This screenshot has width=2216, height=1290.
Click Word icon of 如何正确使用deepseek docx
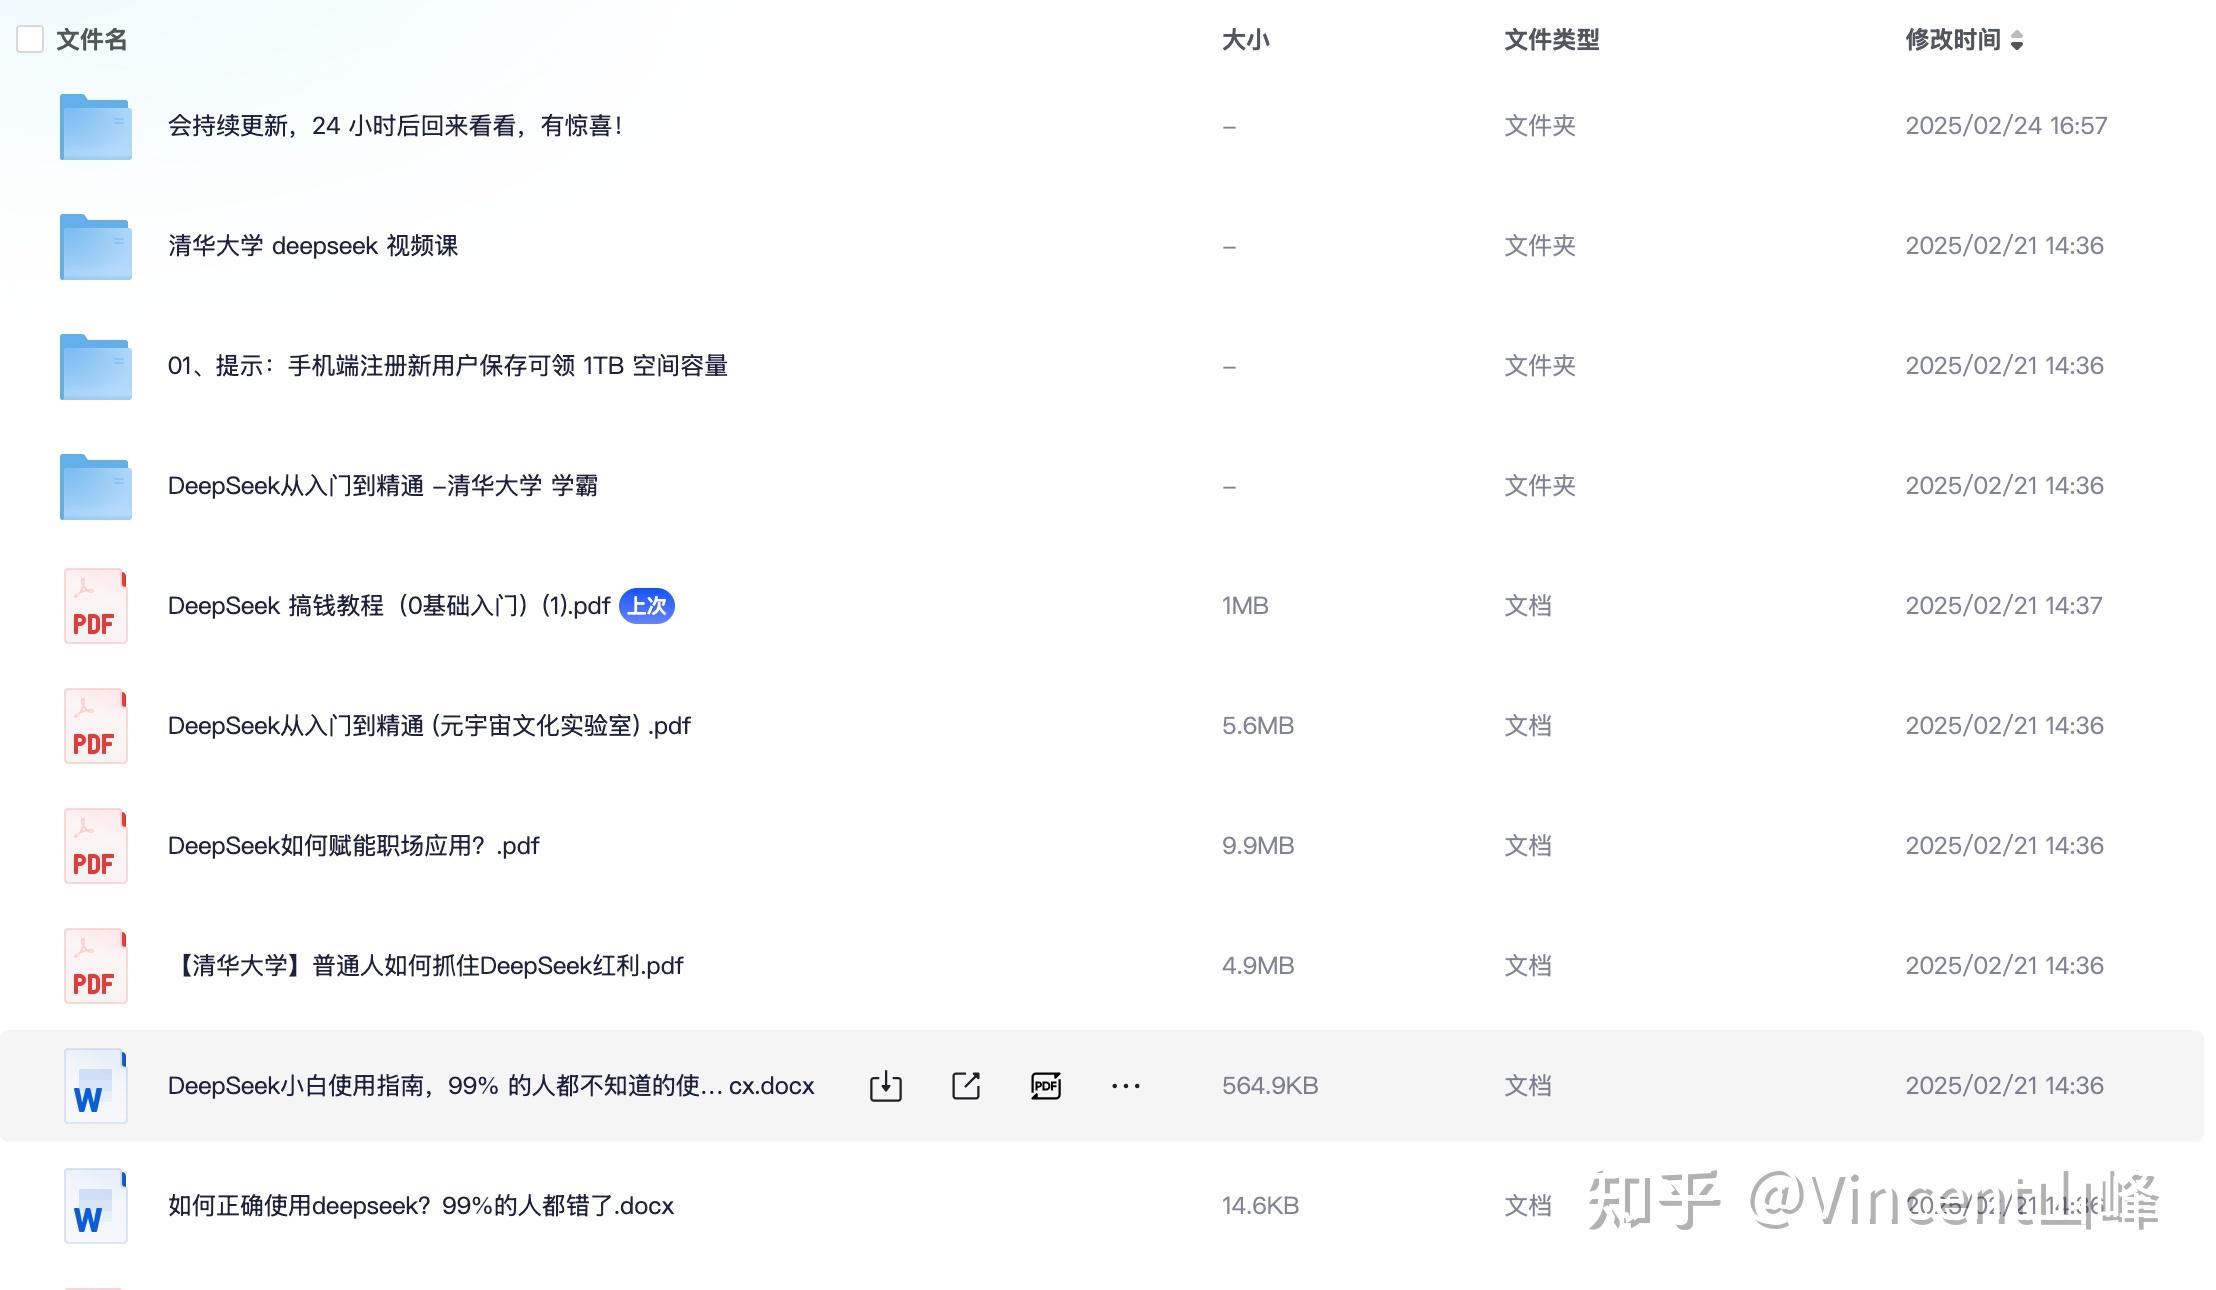95,1206
